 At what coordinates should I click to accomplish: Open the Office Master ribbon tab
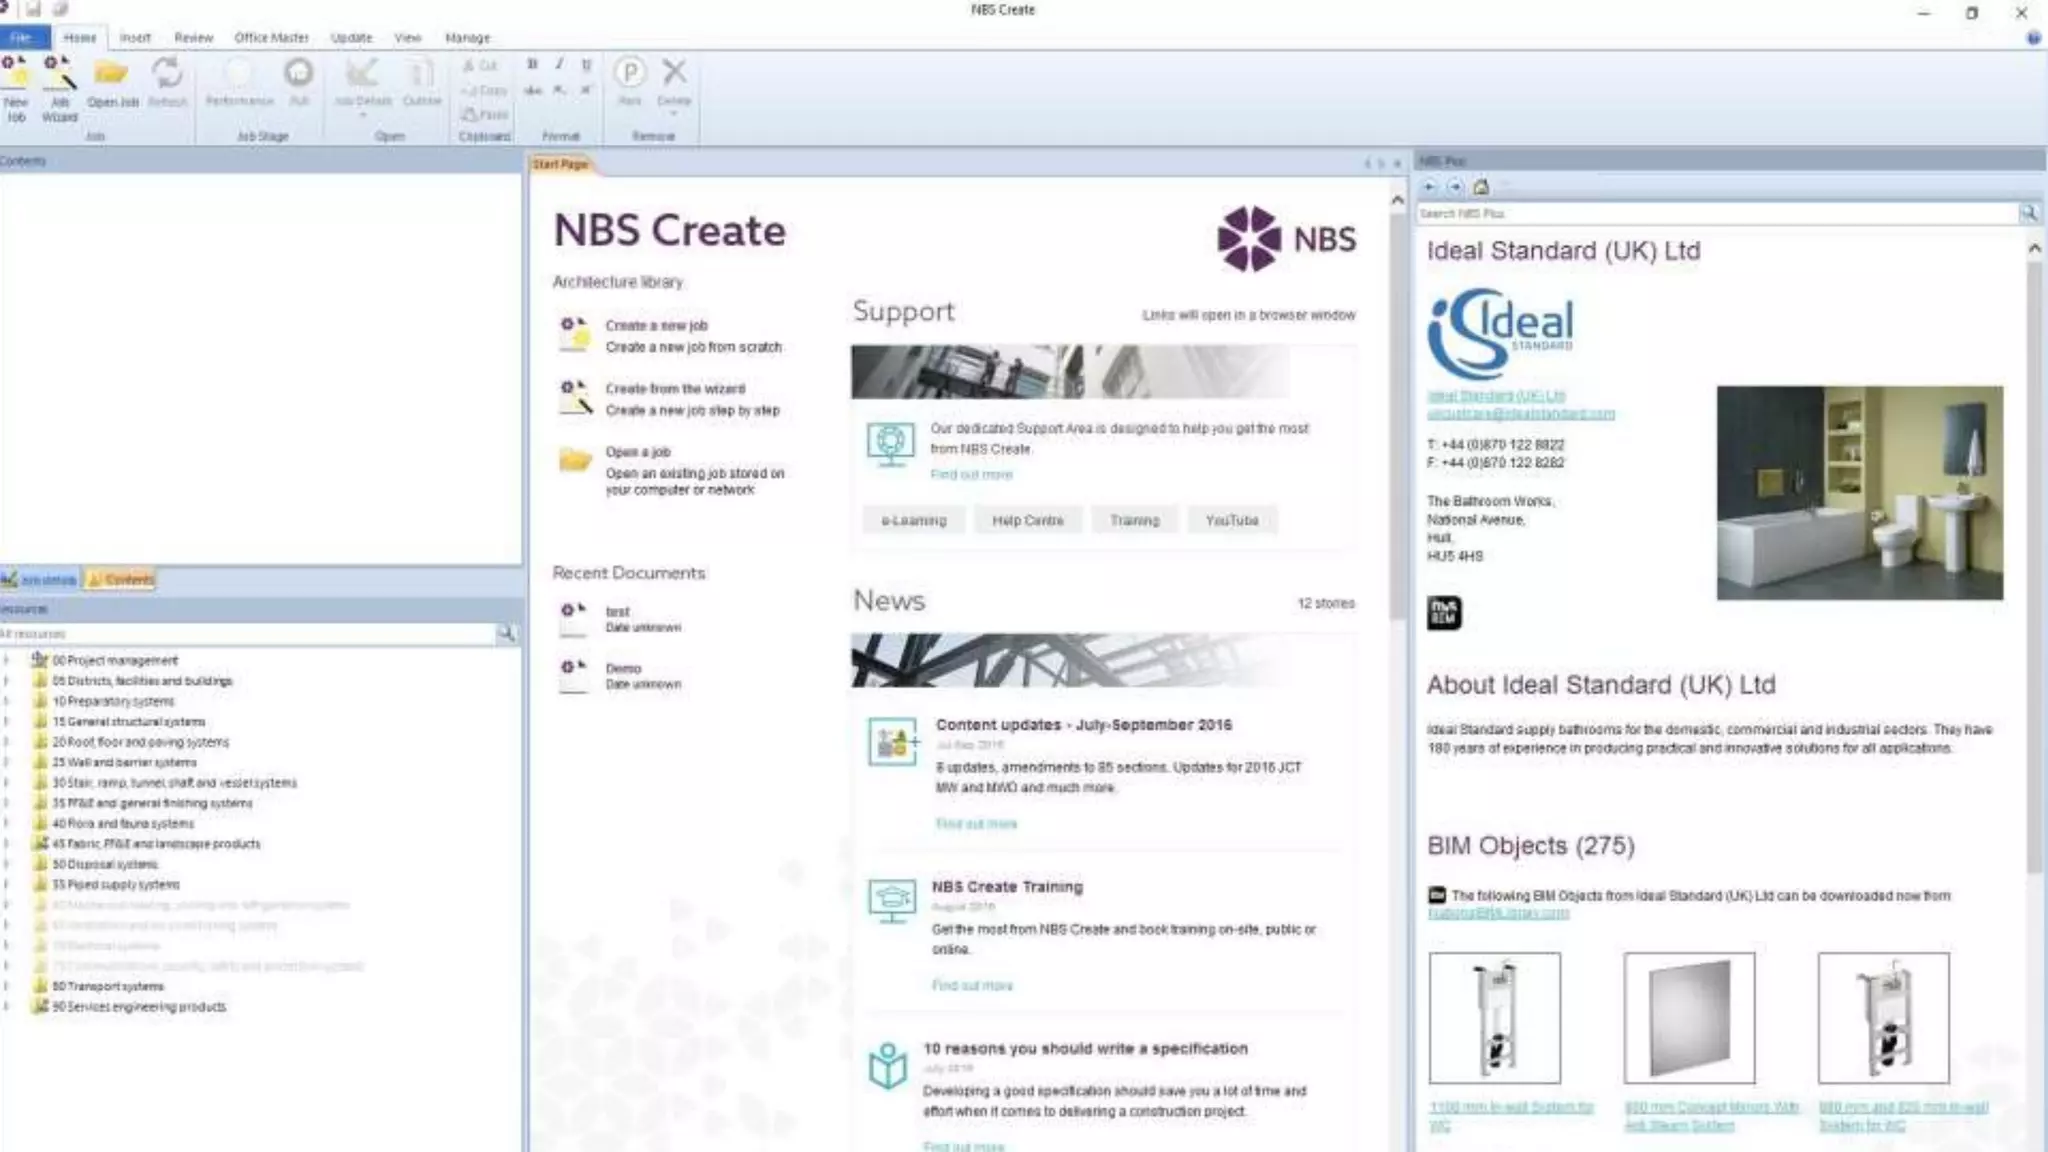point(271,38)
